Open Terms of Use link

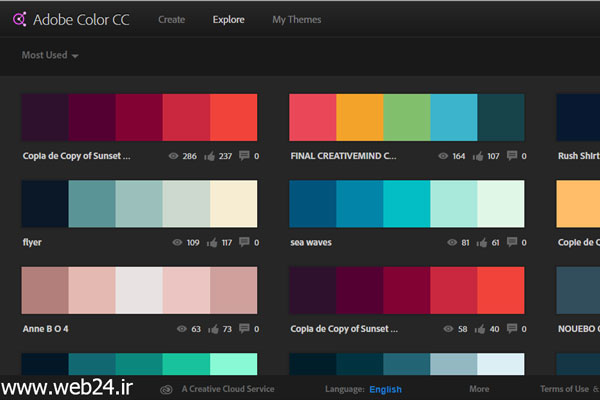click(564, 389)
